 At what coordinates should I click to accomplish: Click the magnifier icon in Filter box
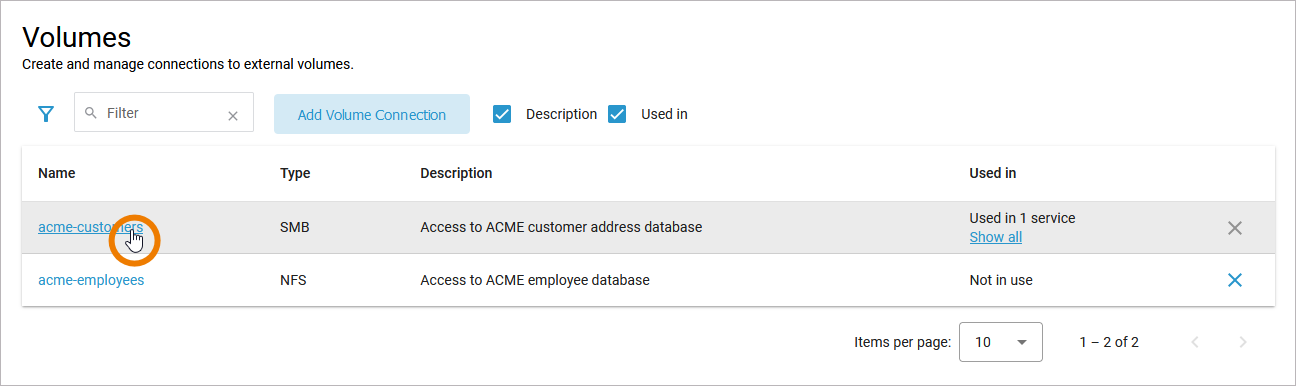pos(92,113)
